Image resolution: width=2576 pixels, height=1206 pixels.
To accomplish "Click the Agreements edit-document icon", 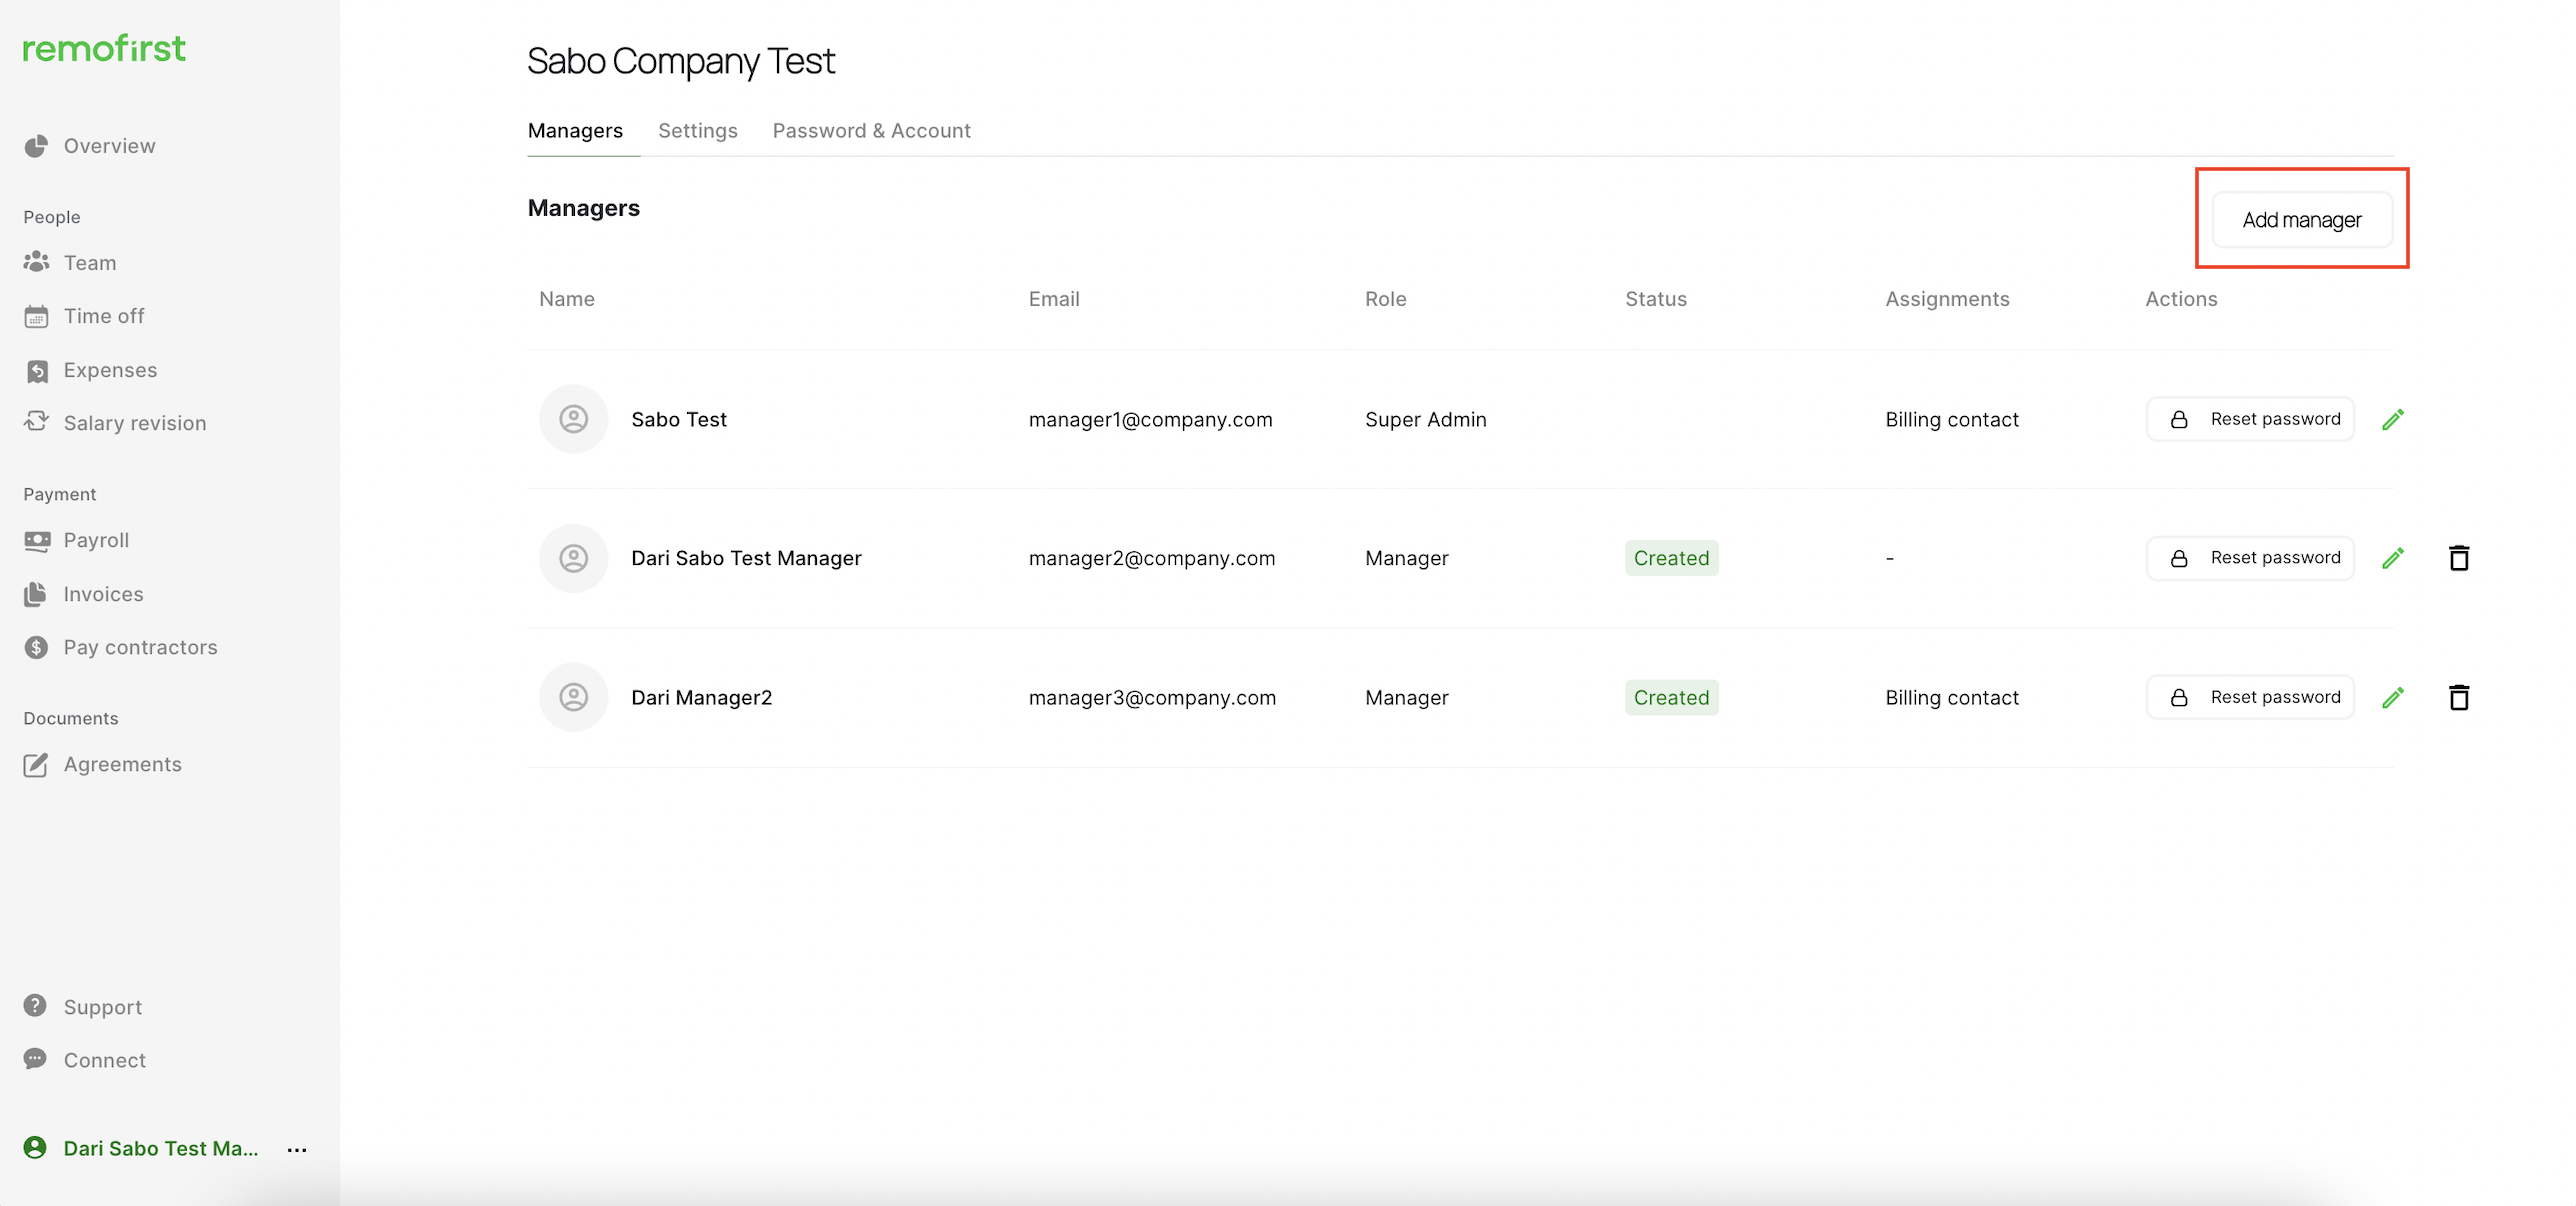I will (x=36, y=764).
